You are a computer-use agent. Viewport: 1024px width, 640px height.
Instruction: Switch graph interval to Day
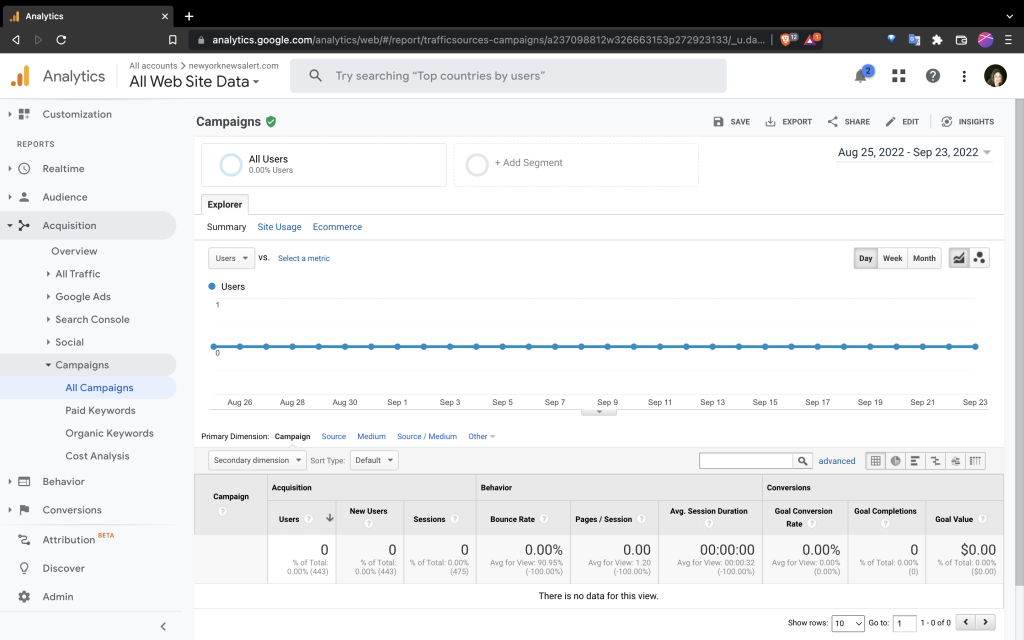coord(865,258)
